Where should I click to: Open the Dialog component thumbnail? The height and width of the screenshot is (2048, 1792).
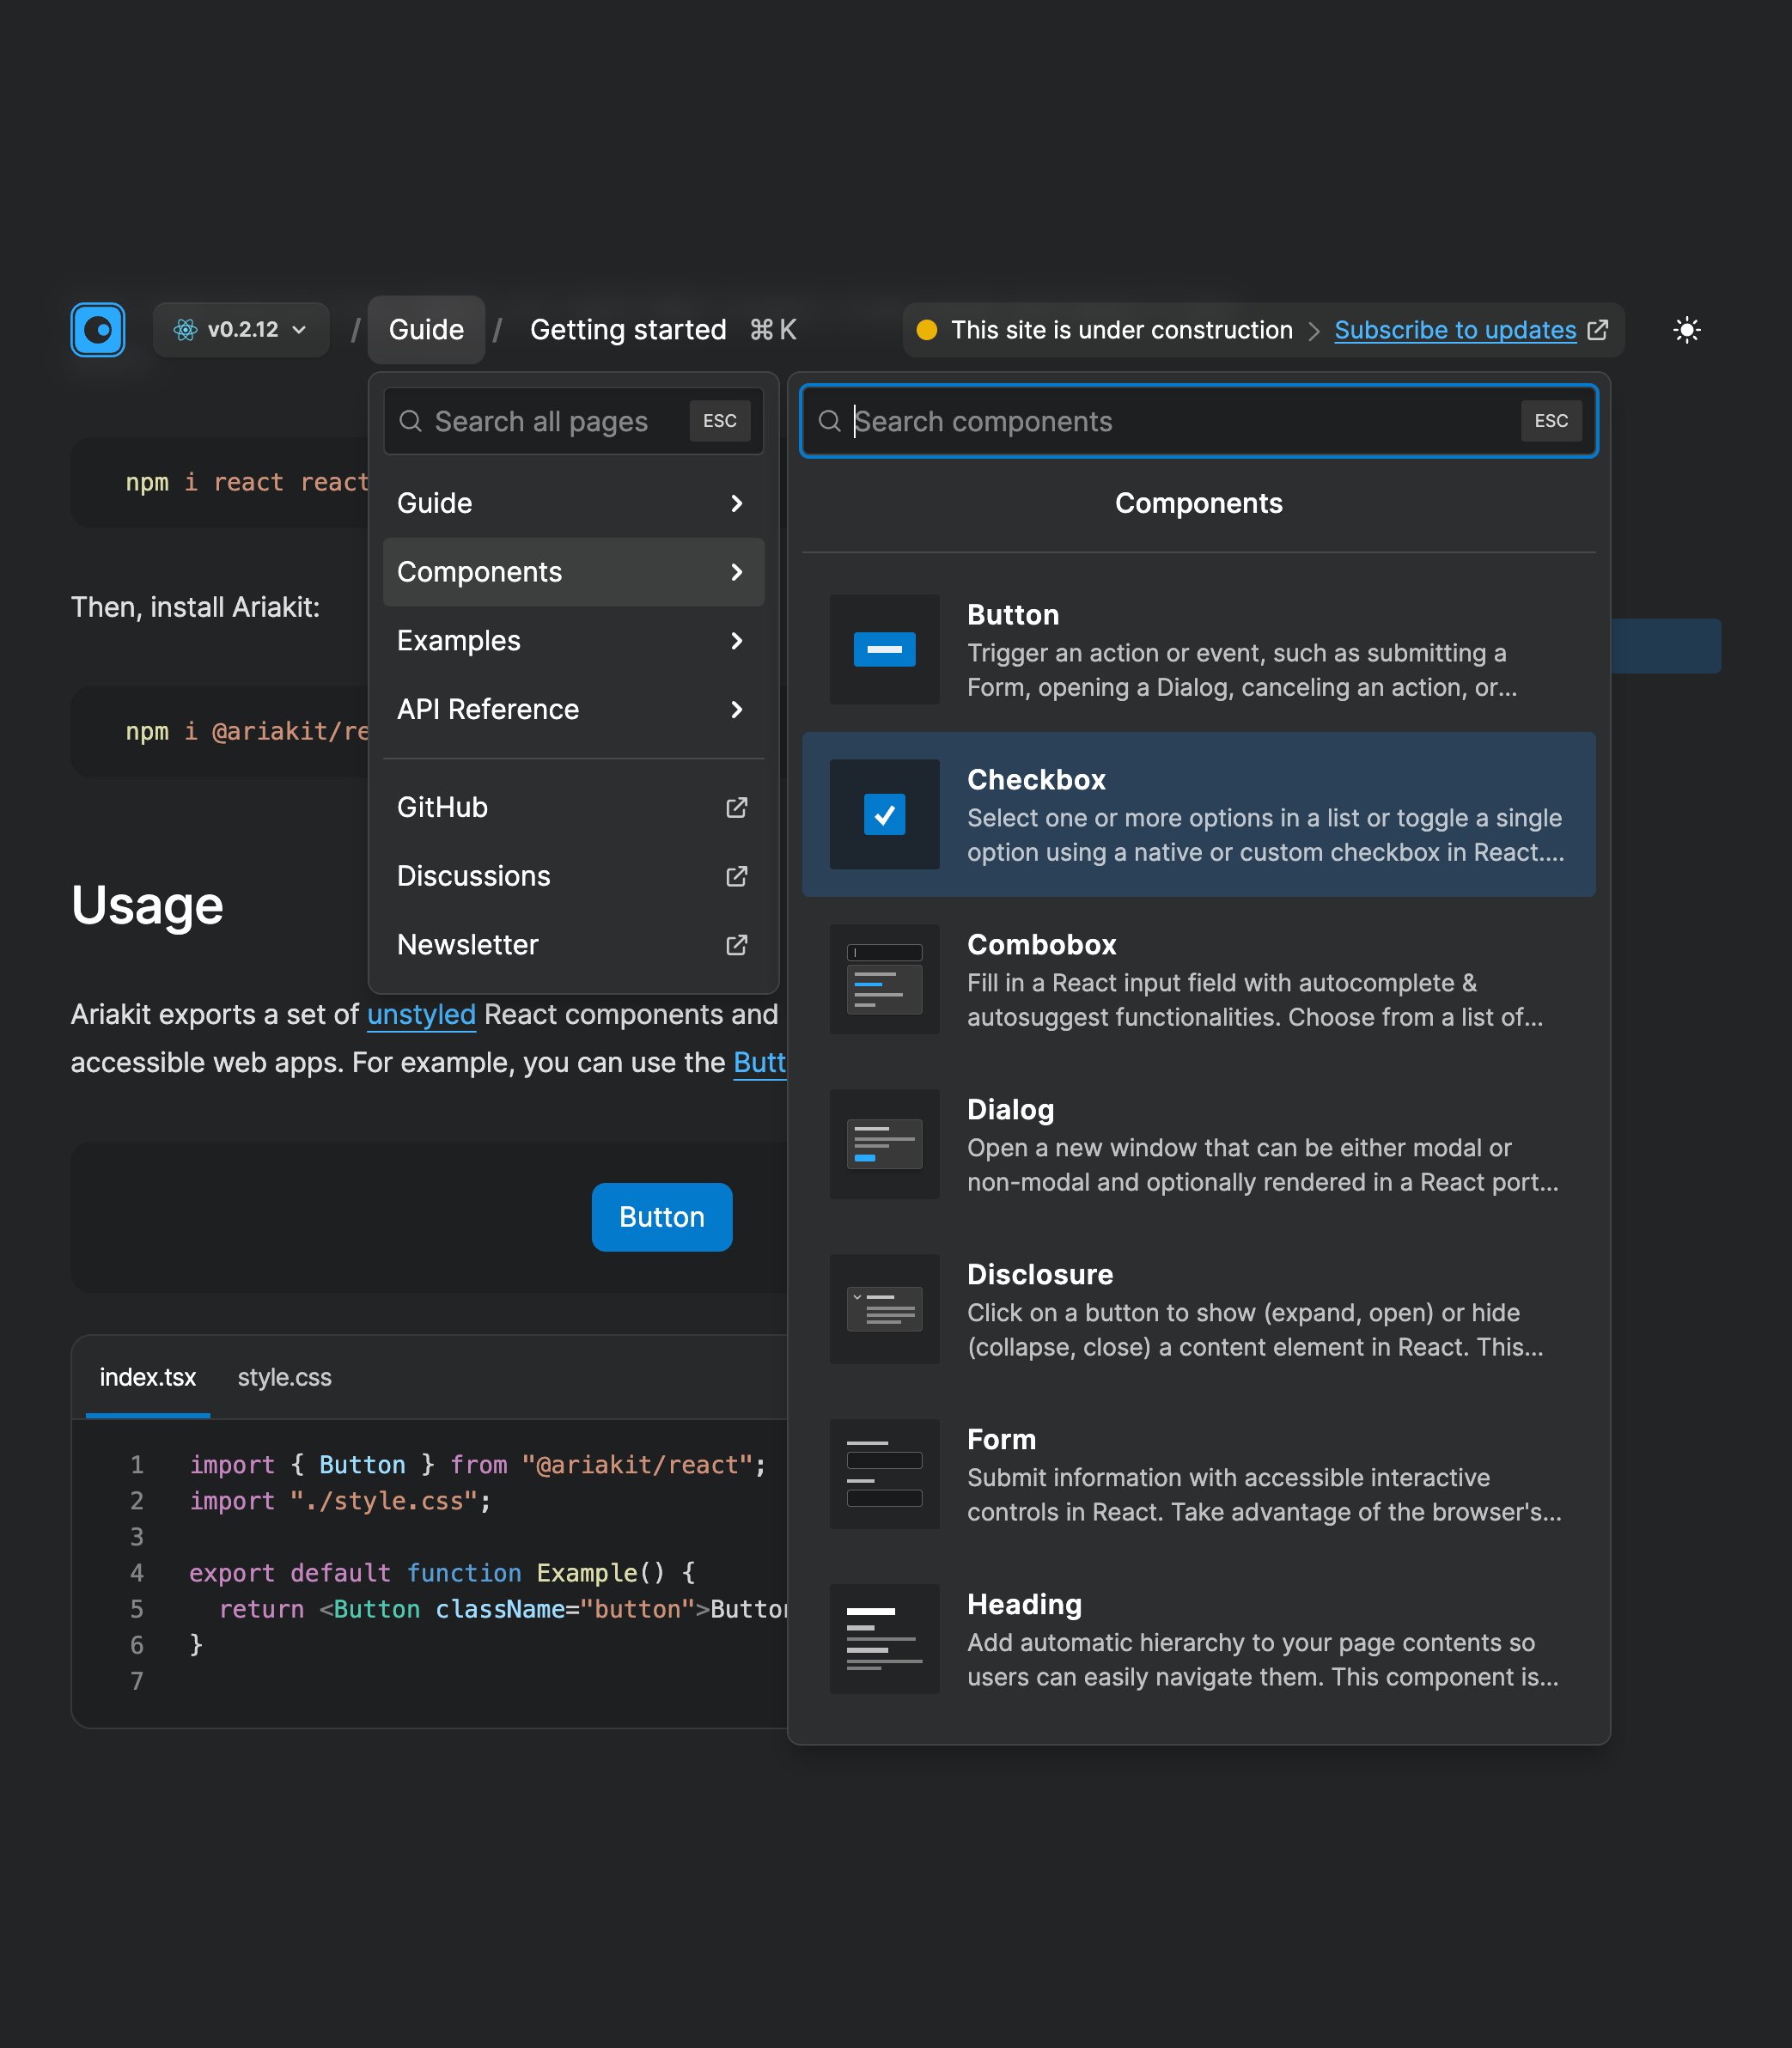pyautogui.click(x=884, y=1145)
